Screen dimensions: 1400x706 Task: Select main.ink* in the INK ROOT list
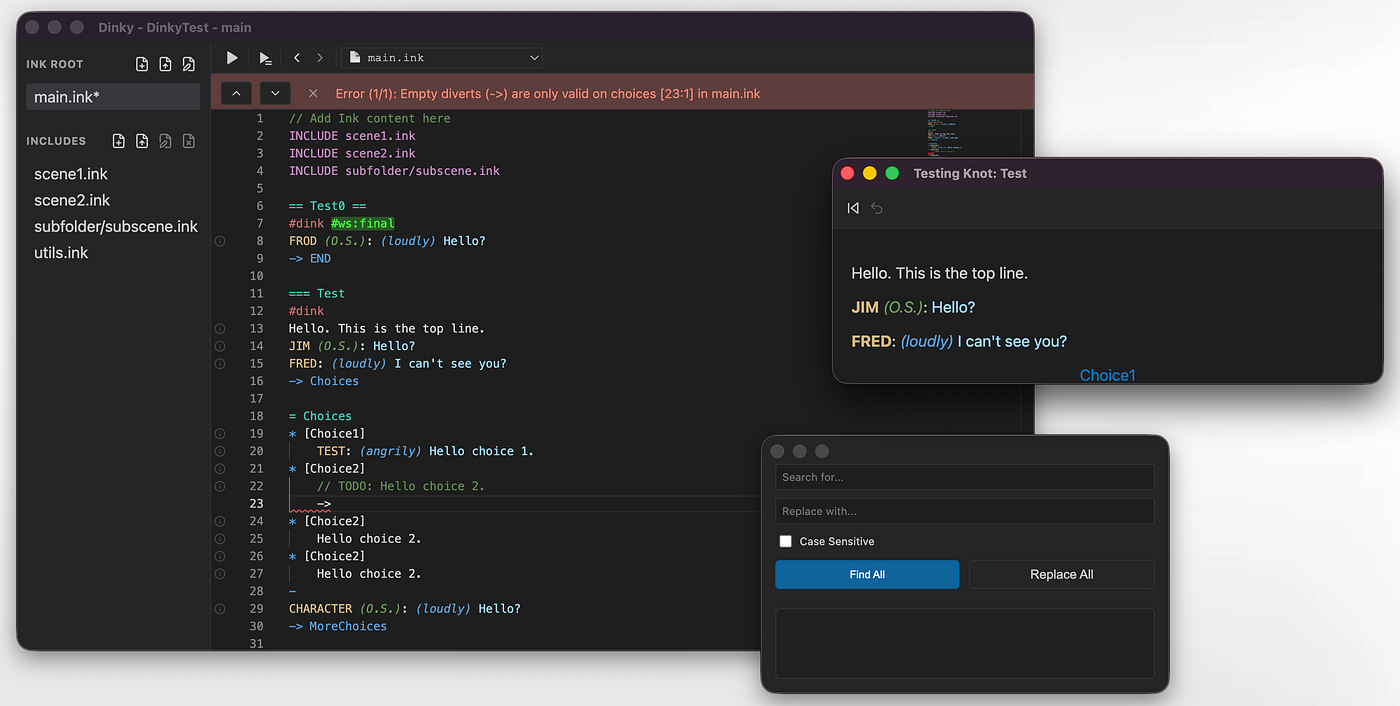click(113, 97)
